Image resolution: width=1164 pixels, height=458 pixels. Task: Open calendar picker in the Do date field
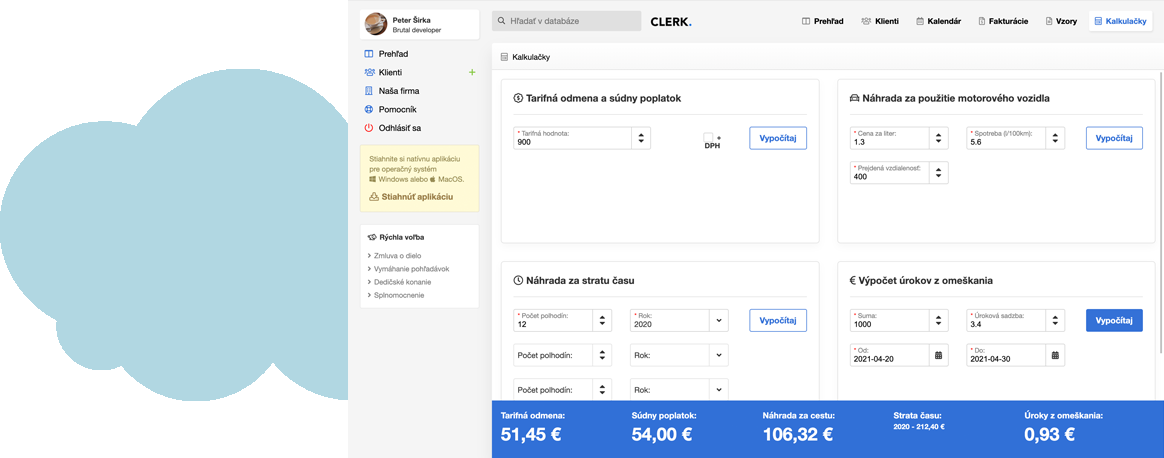[1055, 355]
